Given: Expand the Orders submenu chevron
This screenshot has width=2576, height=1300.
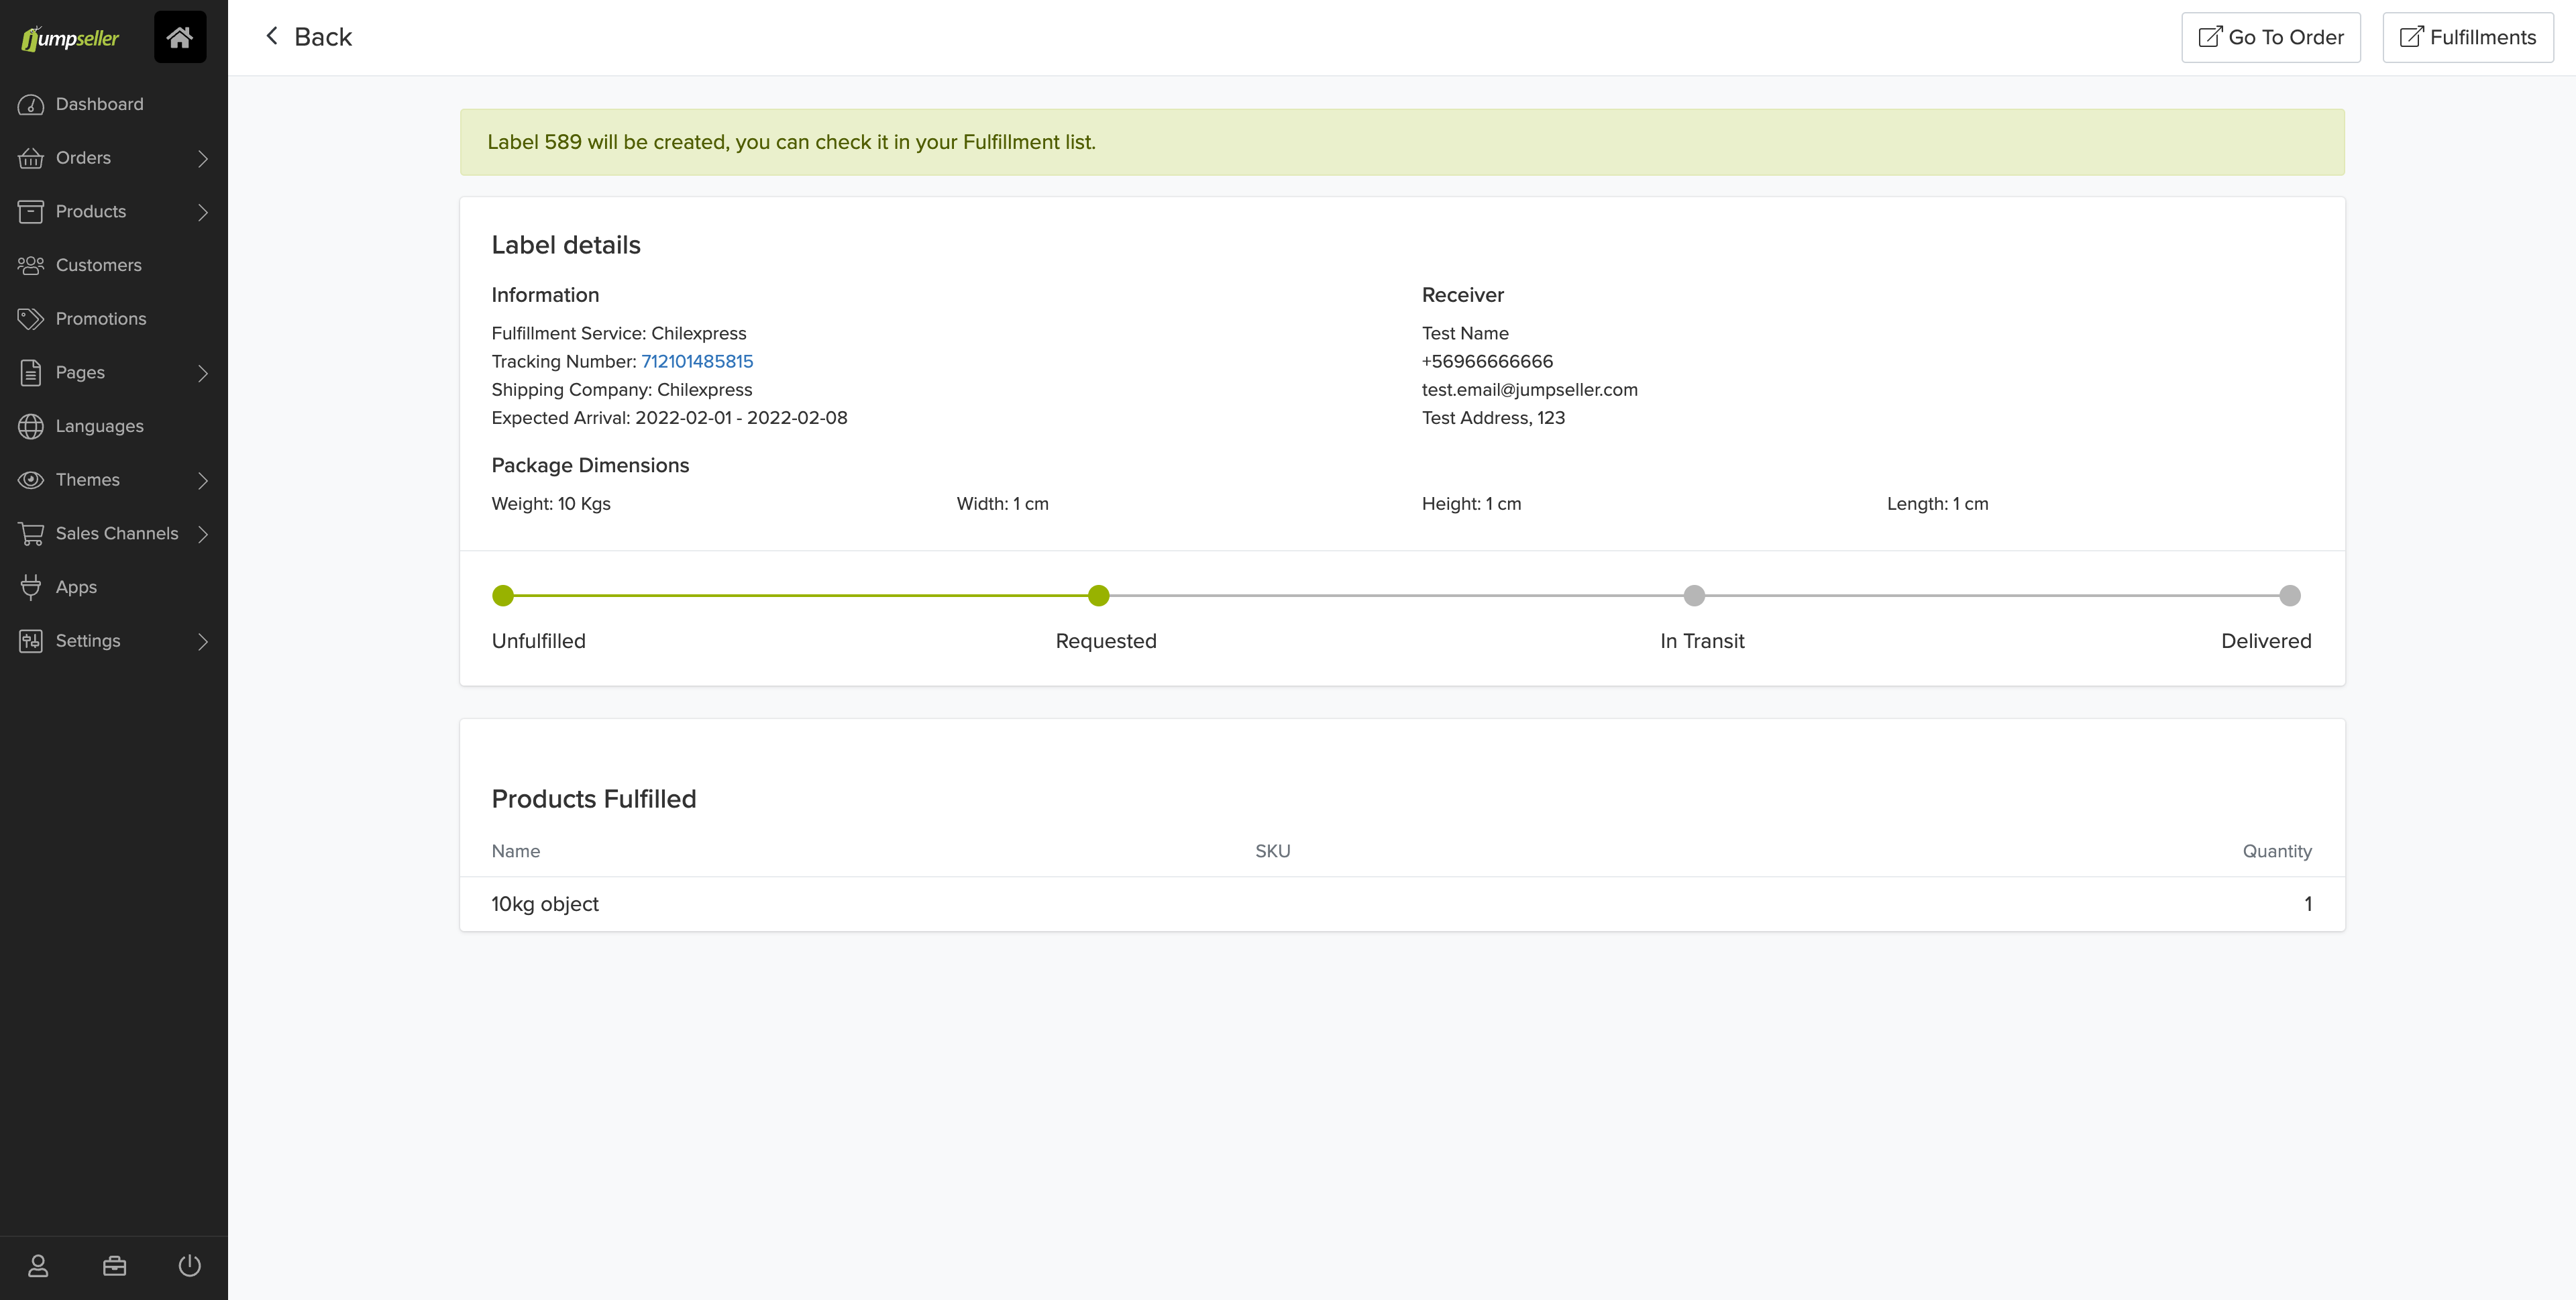Looking at the screenshot, I should coord(203,158).
